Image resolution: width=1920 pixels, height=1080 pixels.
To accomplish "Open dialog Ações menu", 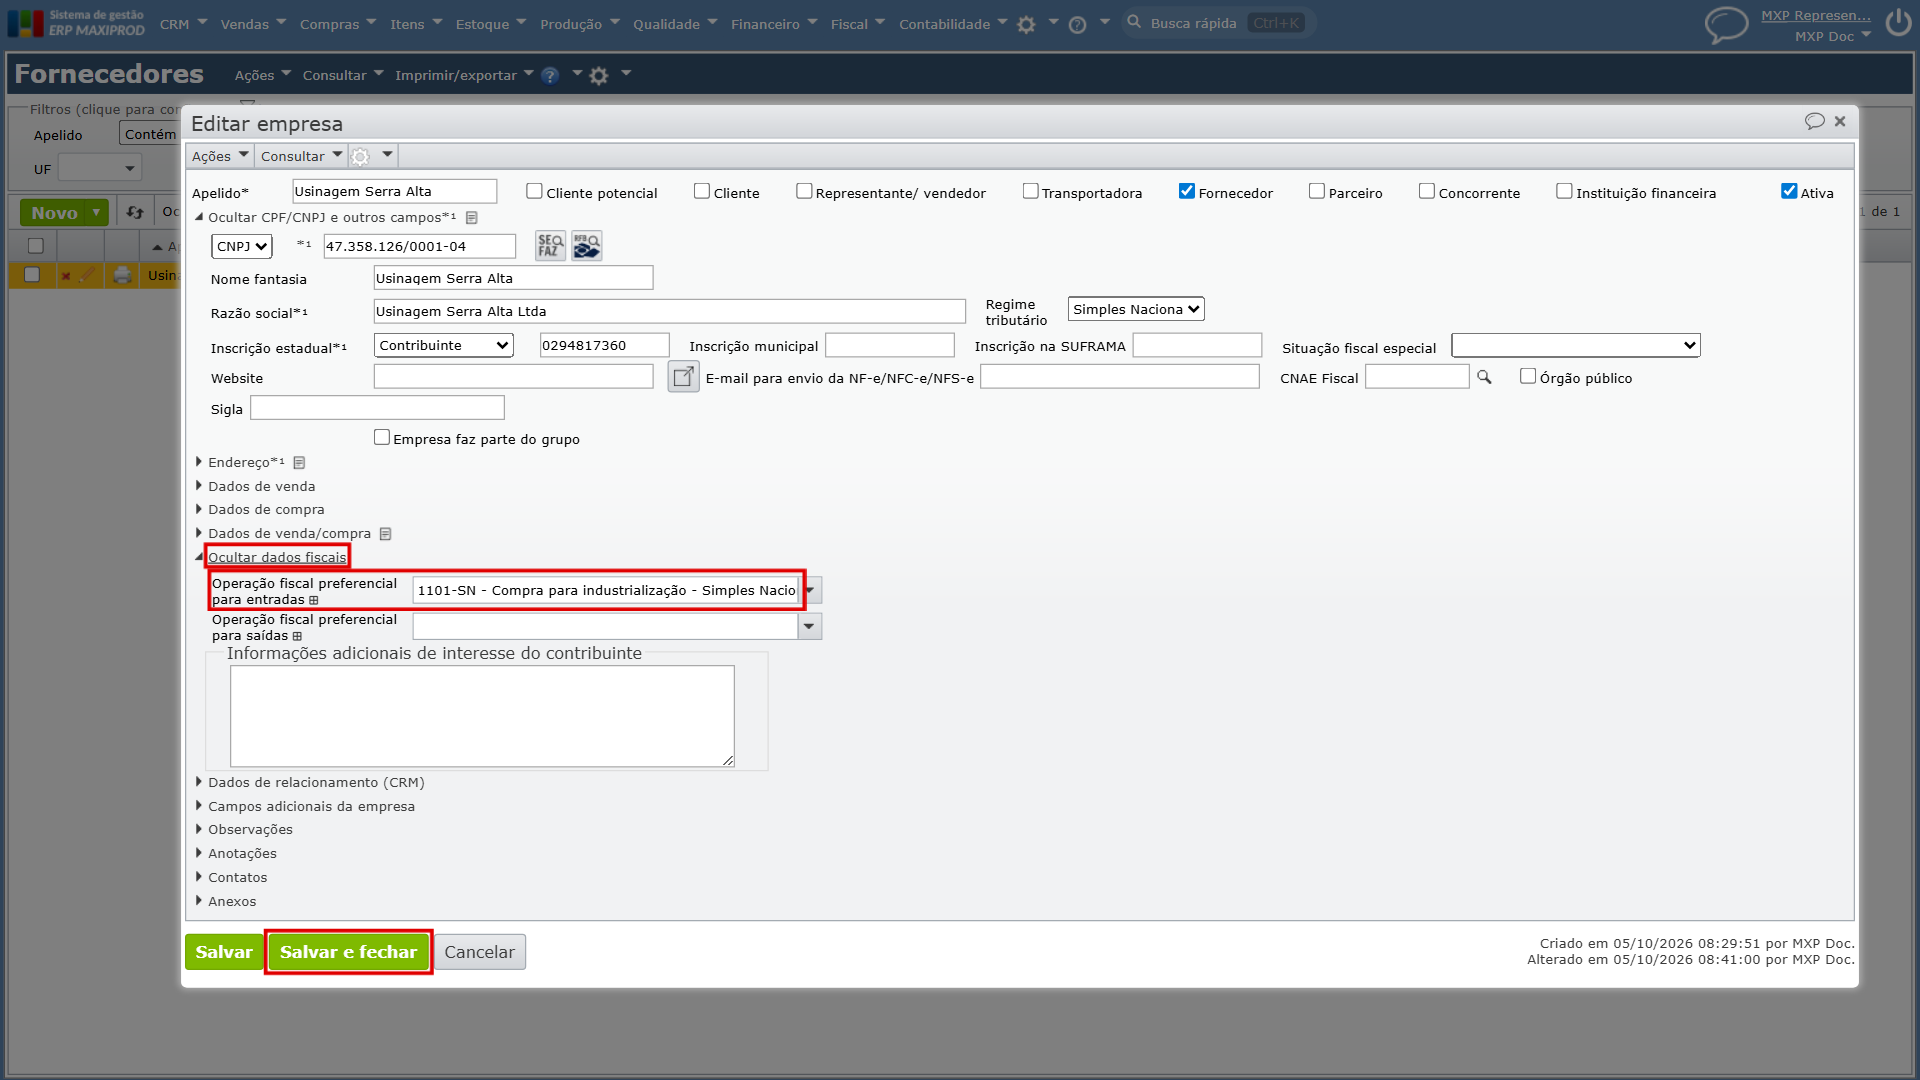I will (x=220, y=156).
